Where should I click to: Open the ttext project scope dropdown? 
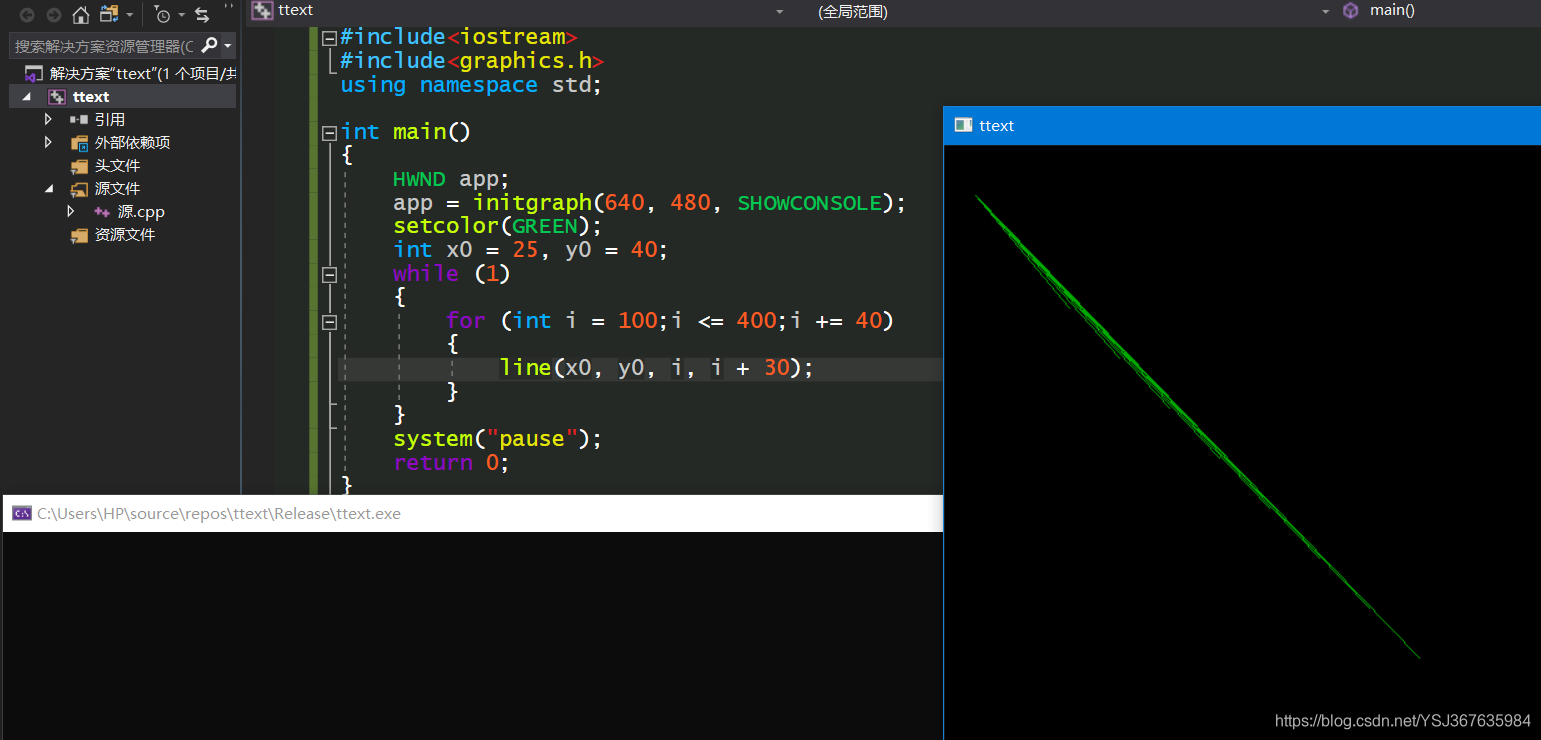(780, 11)
